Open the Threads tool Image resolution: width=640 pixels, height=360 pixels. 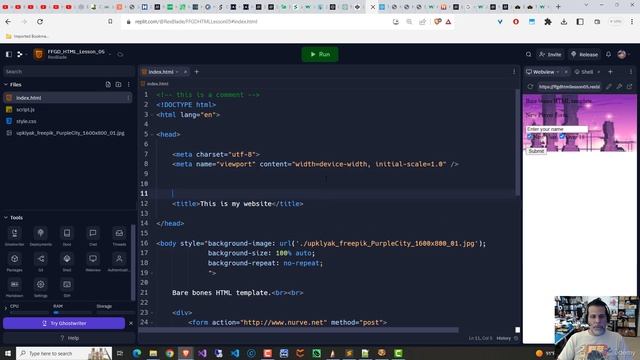click(119, 237)
